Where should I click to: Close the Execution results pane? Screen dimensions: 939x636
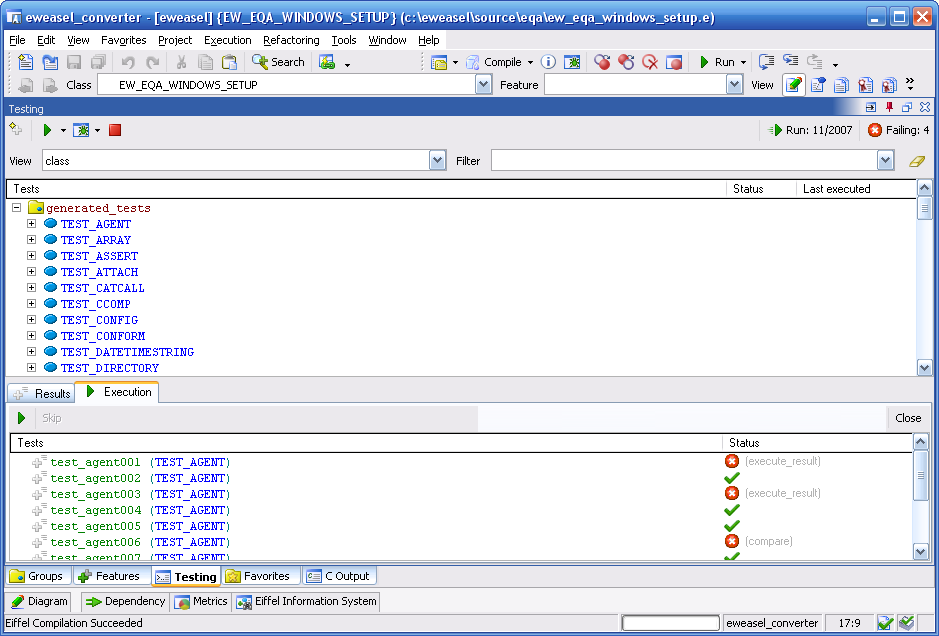(x=908, y=418)
